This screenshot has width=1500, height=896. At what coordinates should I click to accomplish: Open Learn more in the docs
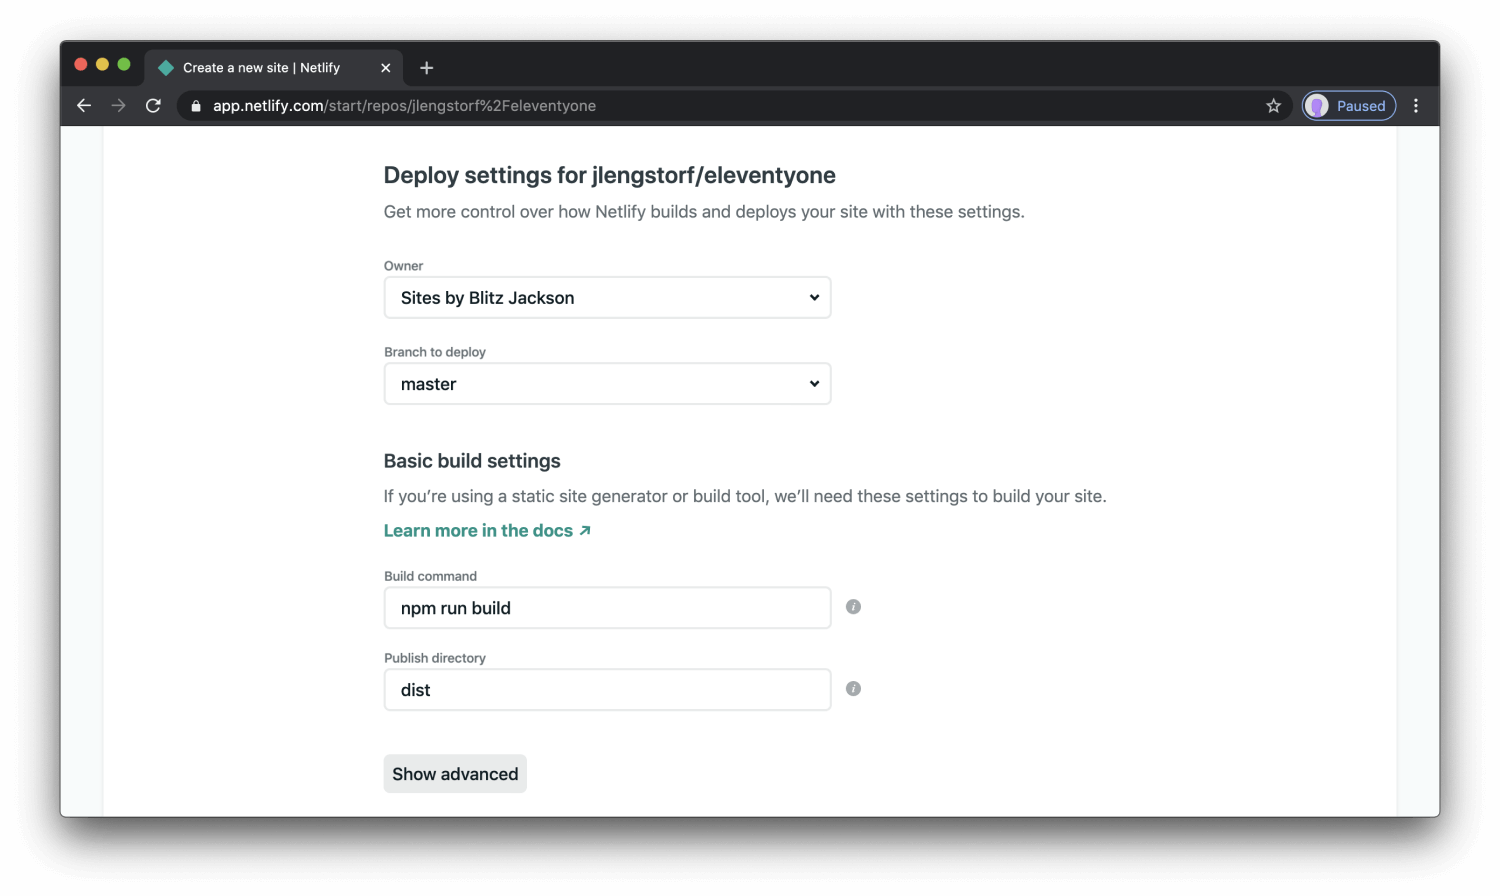pyautogui.click(x=479, y=530)
